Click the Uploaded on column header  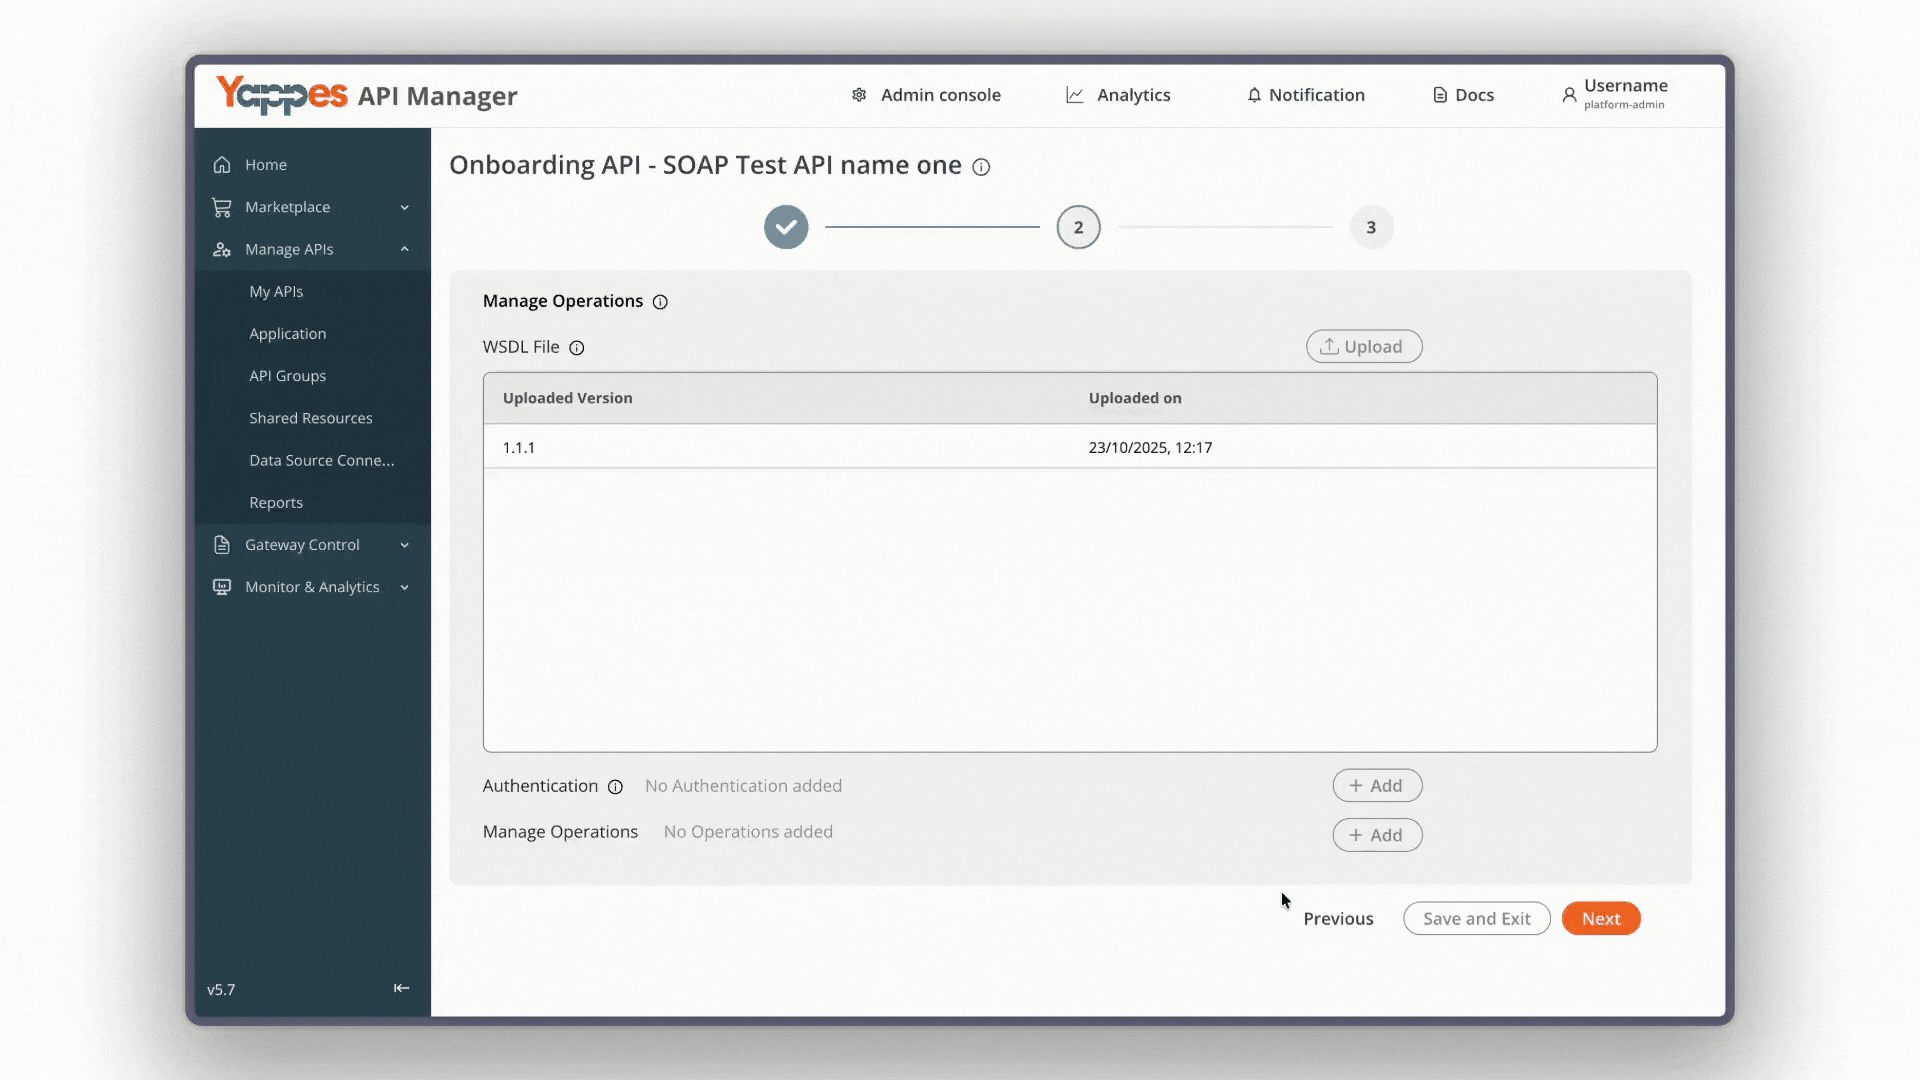1135,398
